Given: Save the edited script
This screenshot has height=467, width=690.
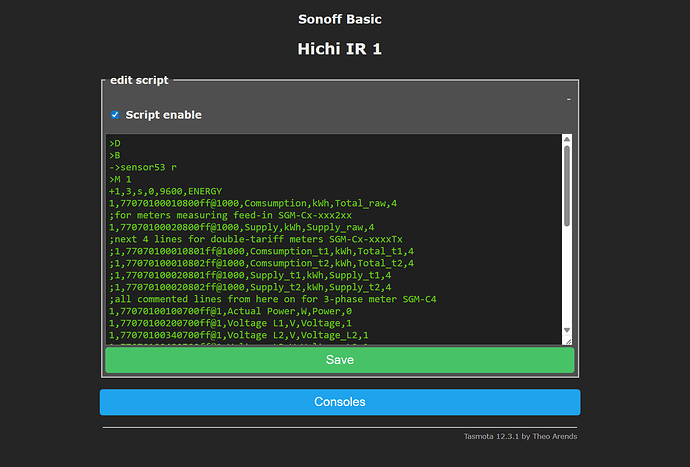Looking at the screenshot, I should coord(339,360).
